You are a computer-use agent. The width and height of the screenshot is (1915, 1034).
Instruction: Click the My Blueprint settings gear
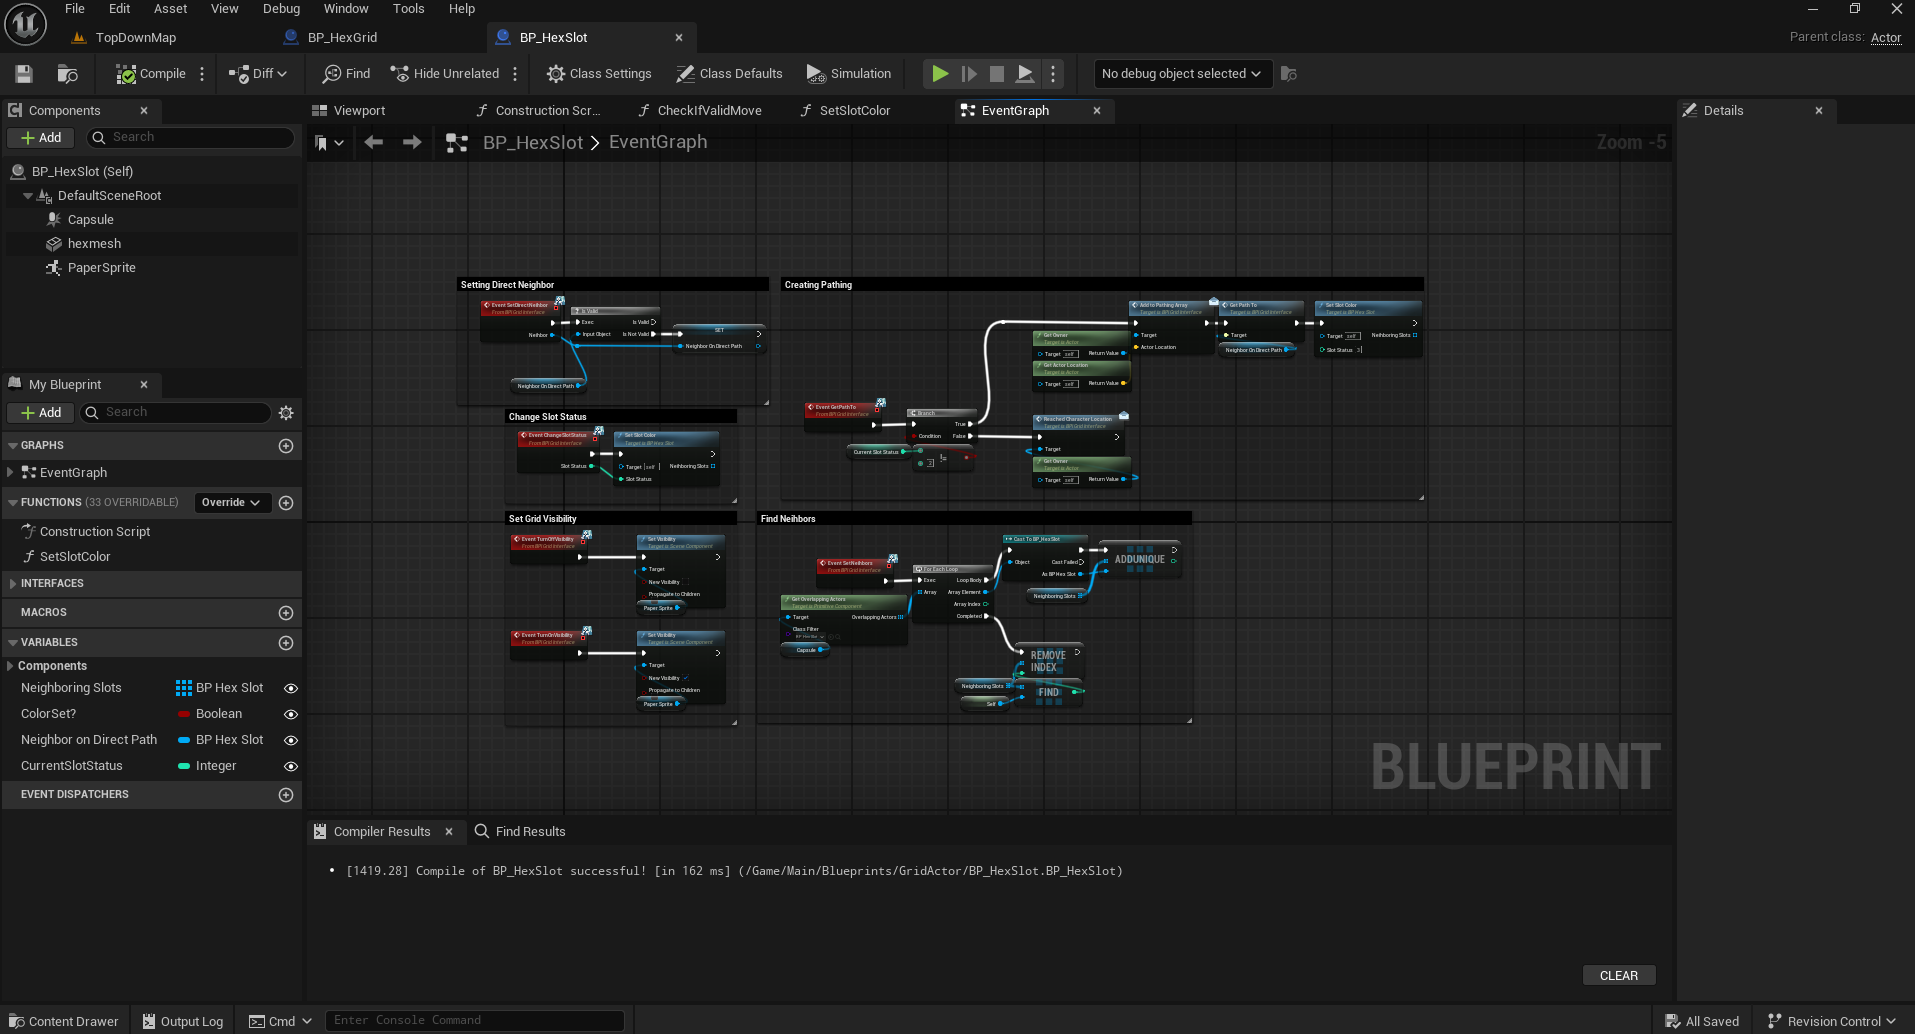(x=286, y=413)
